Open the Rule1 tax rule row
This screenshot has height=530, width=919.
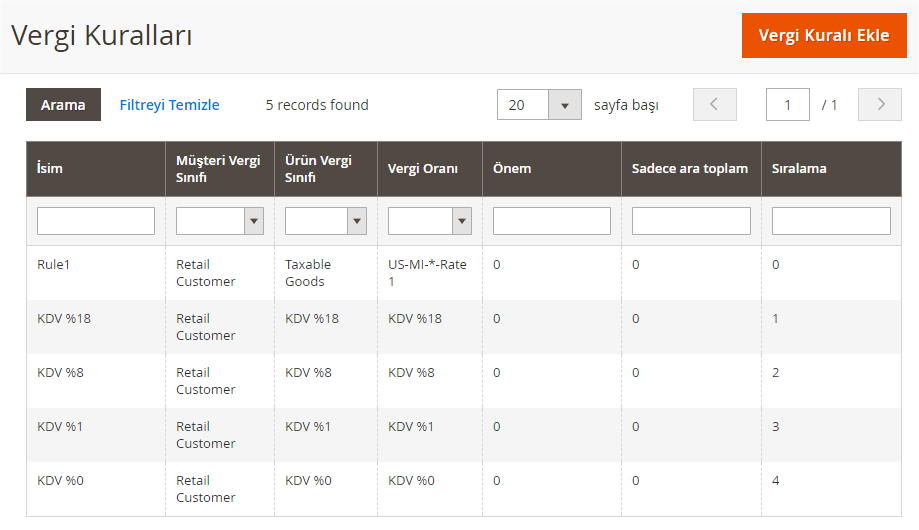pos(54,265)
